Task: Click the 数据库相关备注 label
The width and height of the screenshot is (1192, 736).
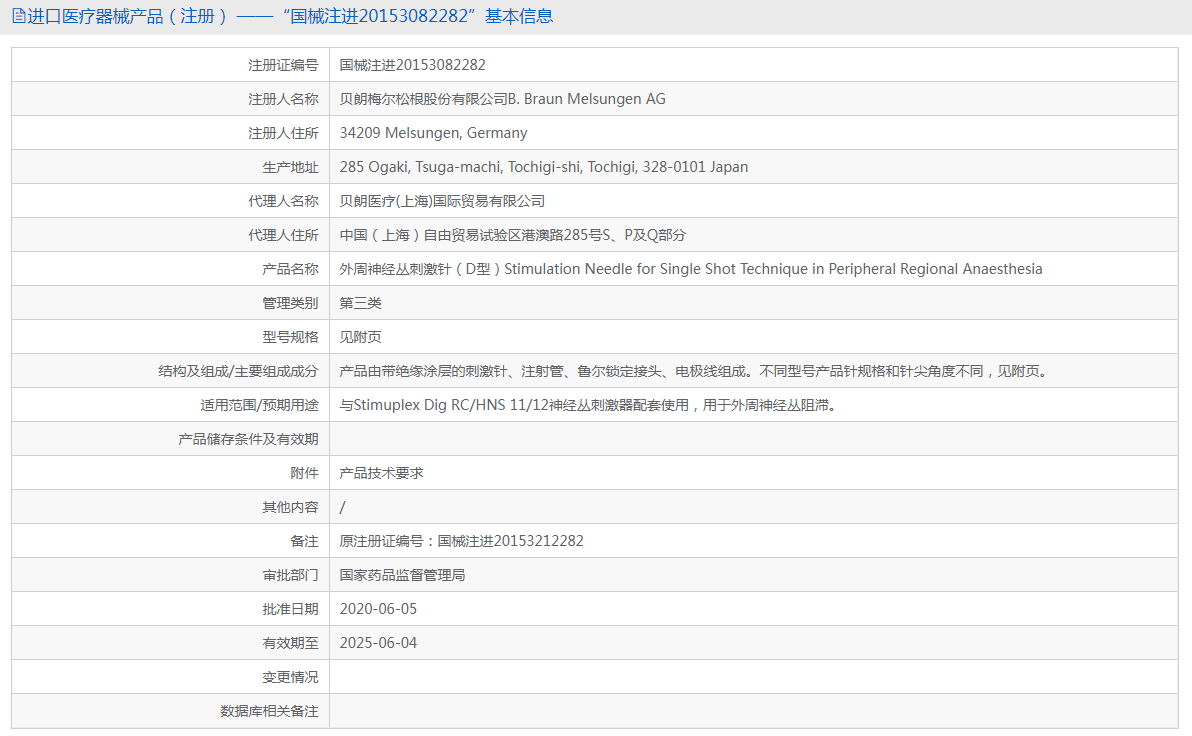Action: [x=269, y=712]
